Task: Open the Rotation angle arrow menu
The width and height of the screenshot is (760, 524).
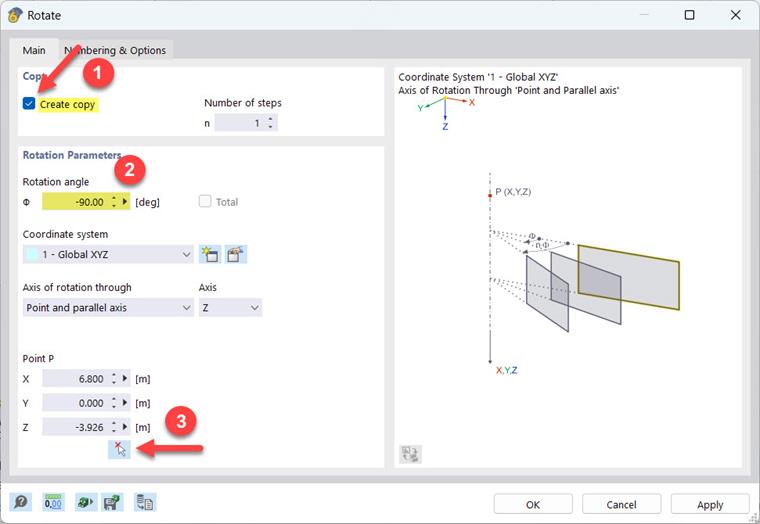Action: click(125, 202)
